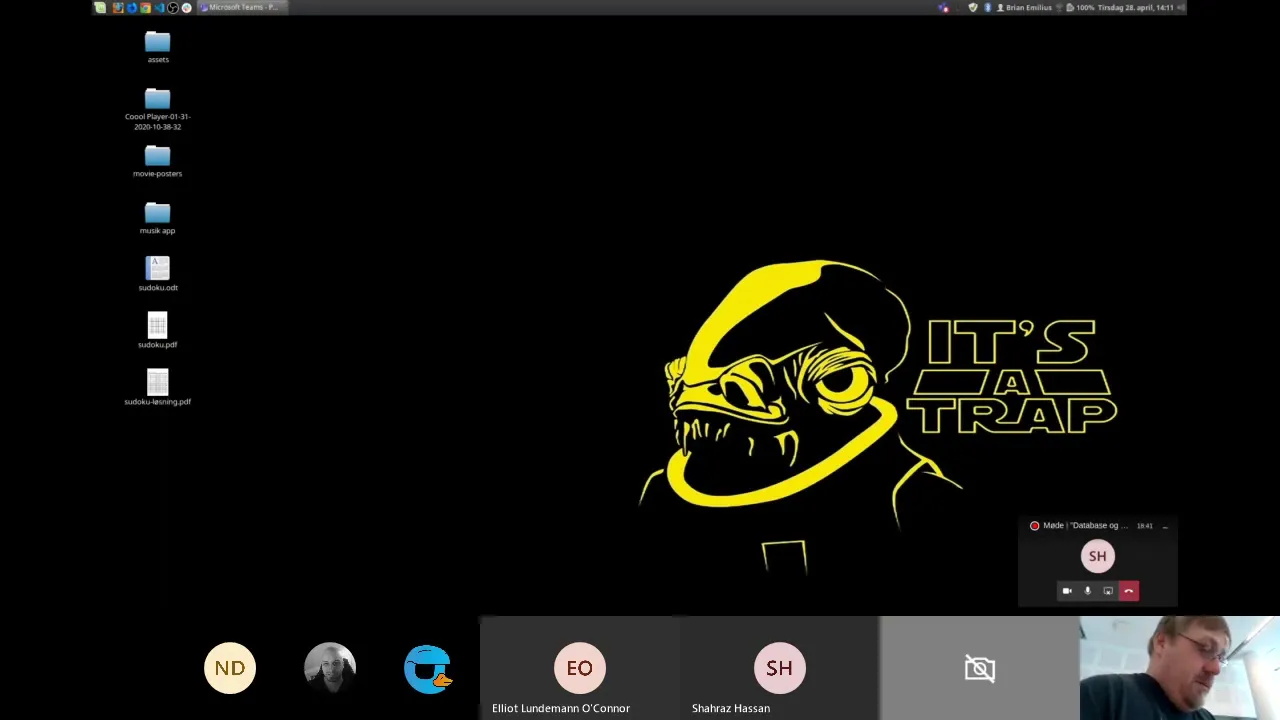Open Bluetooth tray icon

[988, 7]
